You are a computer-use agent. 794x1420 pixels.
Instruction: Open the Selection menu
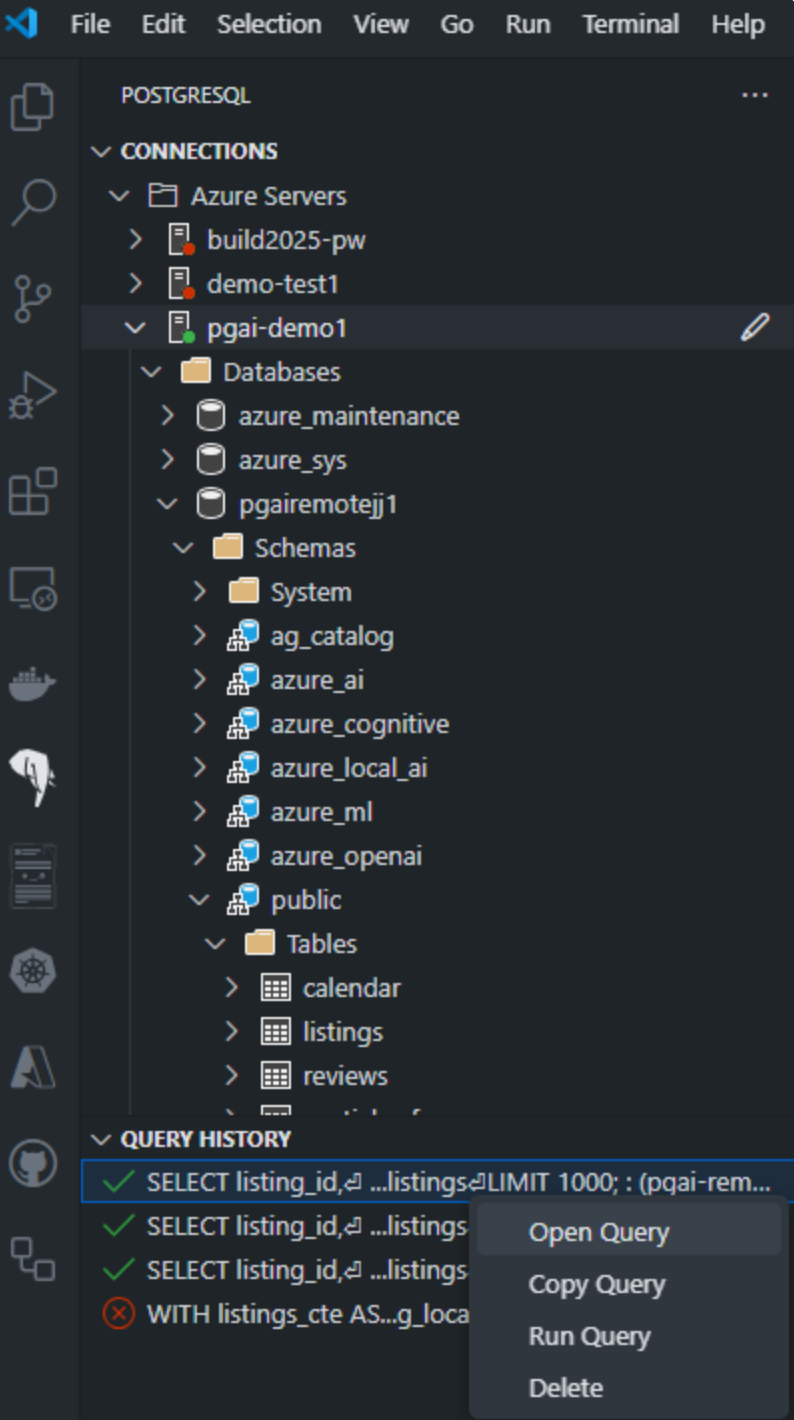pyautogui.click(x=269, y=24)
